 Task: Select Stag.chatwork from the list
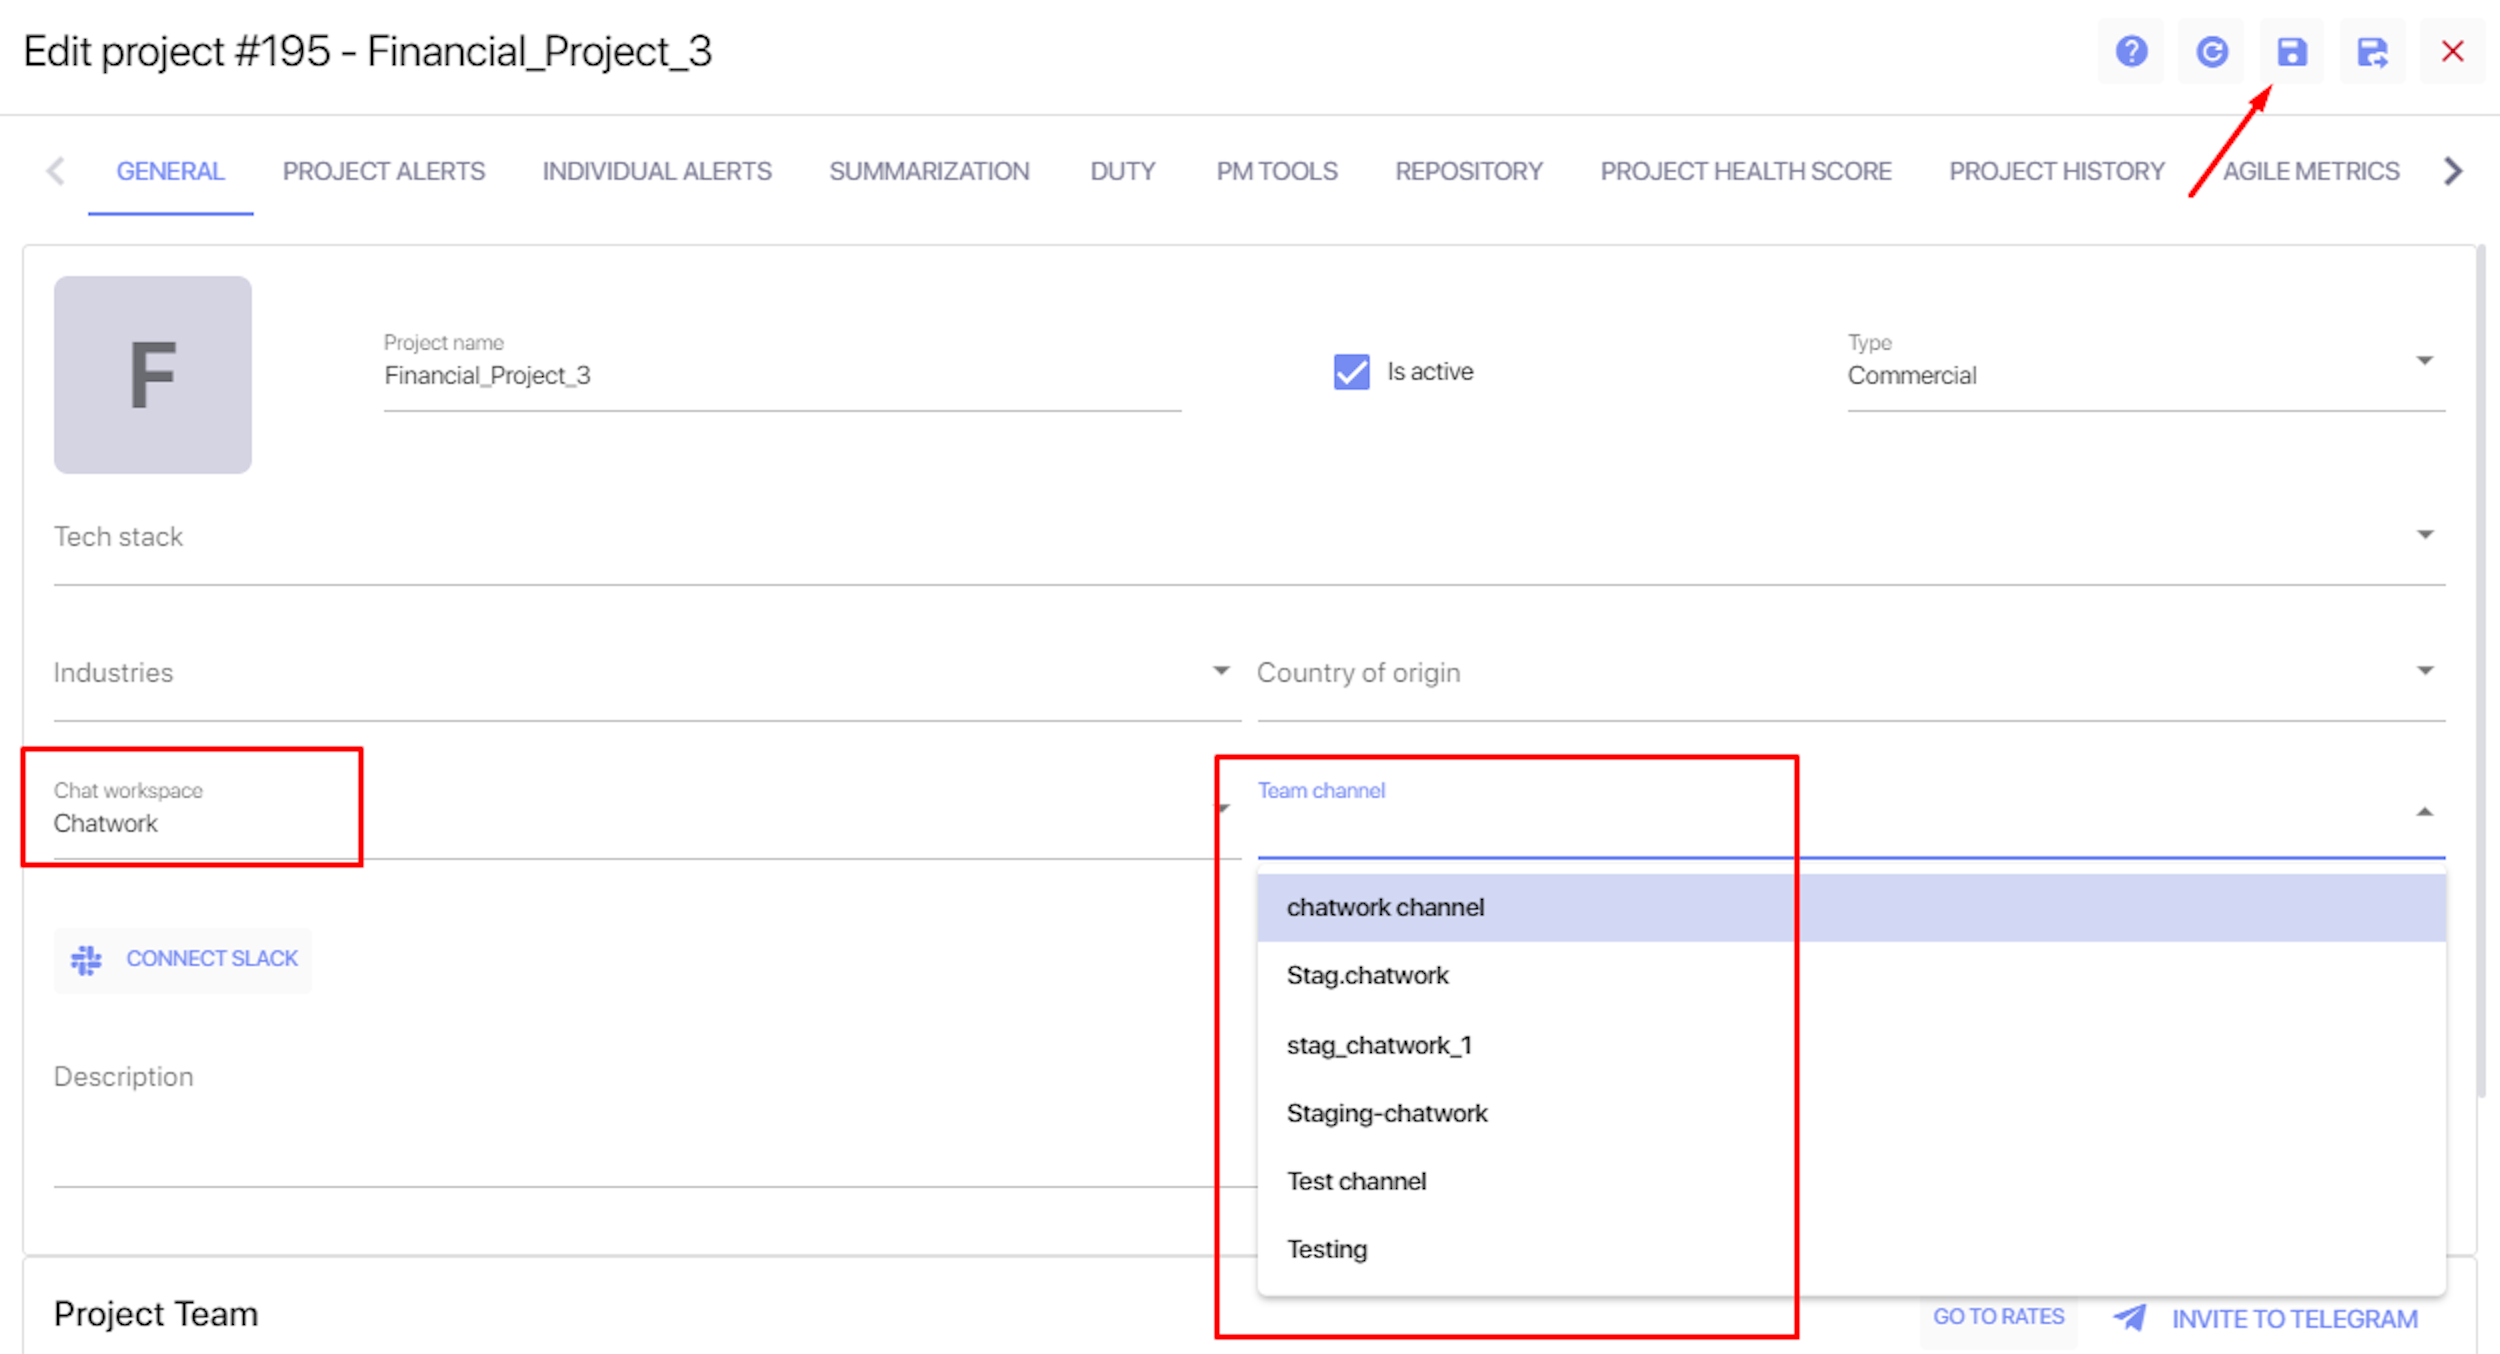pos(1851,976)
